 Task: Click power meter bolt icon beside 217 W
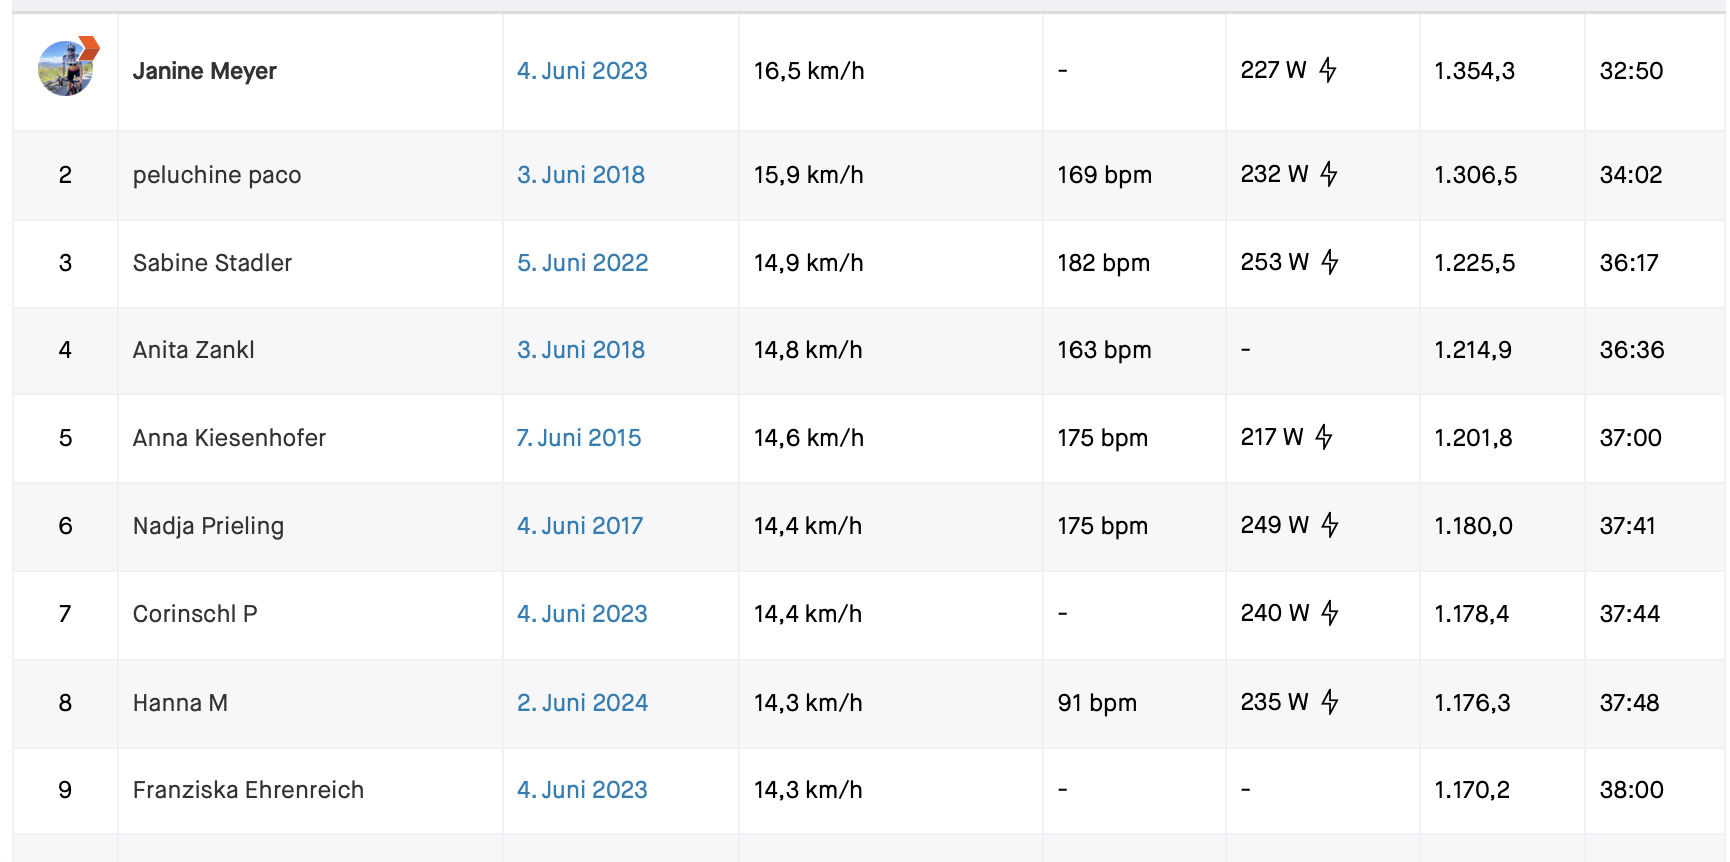coord(1324,437)
